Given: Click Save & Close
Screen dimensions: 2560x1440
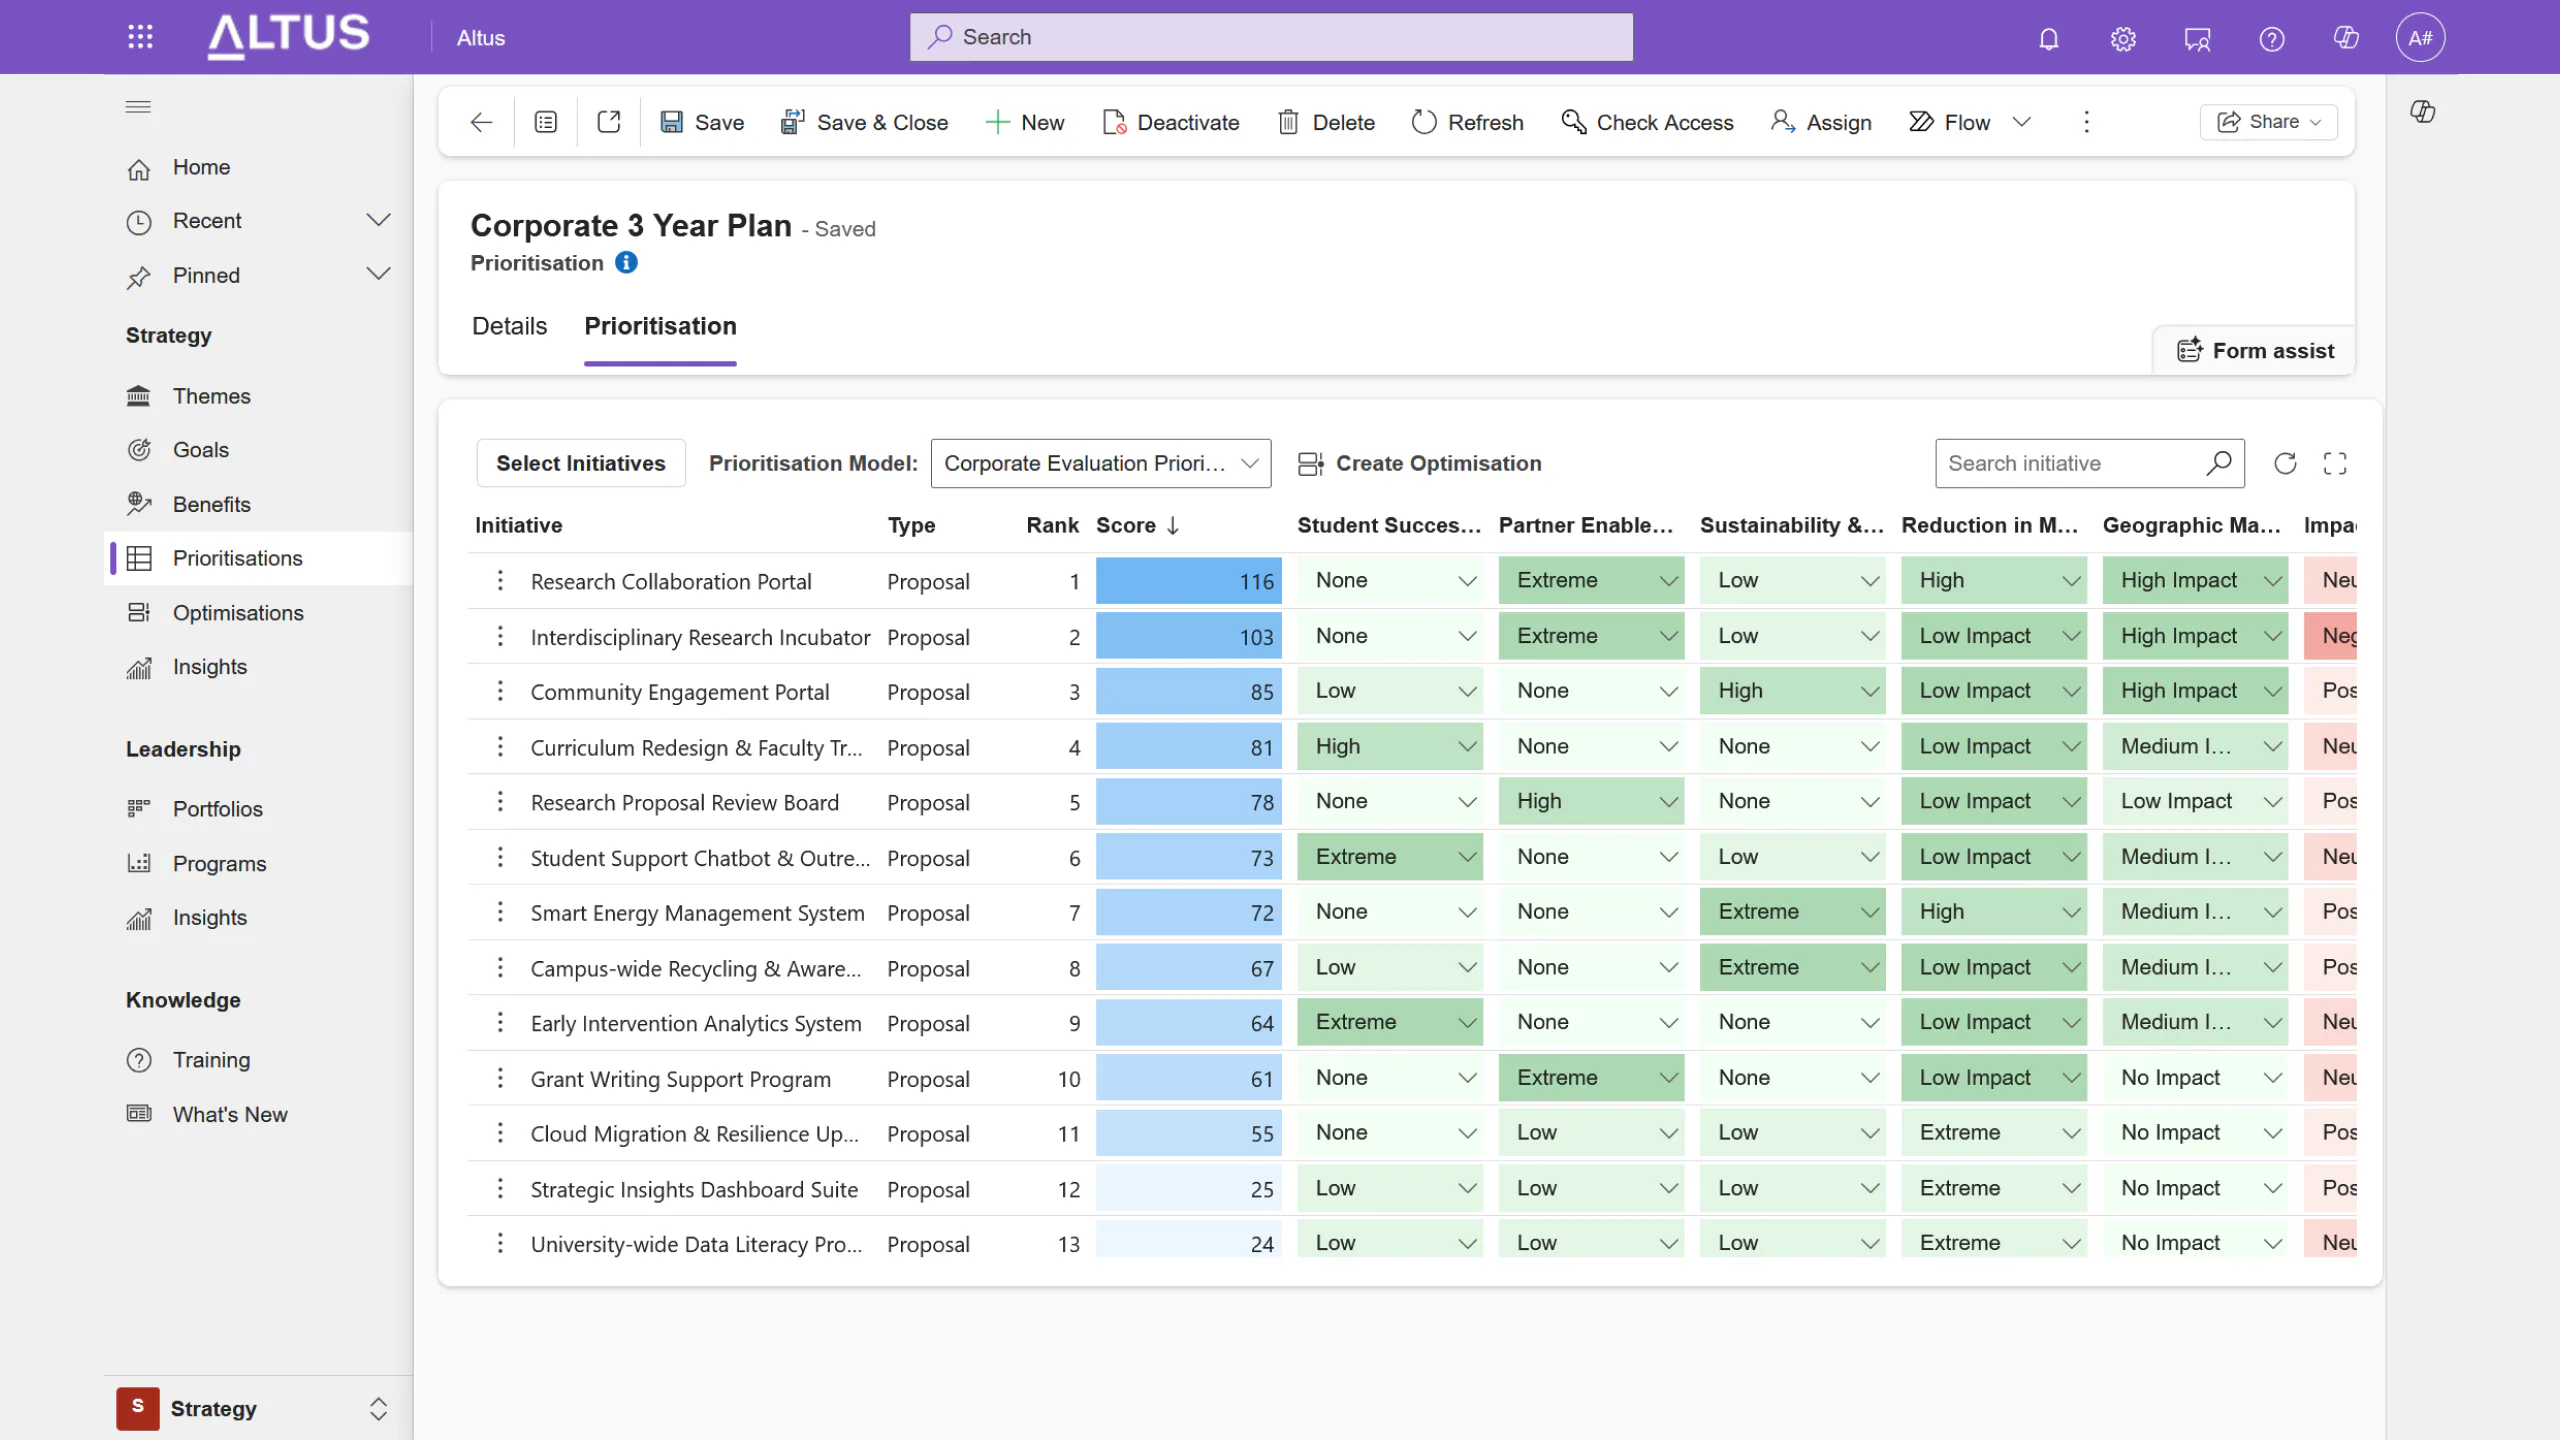Looking at the screenshot, I should tap(864, 122).
